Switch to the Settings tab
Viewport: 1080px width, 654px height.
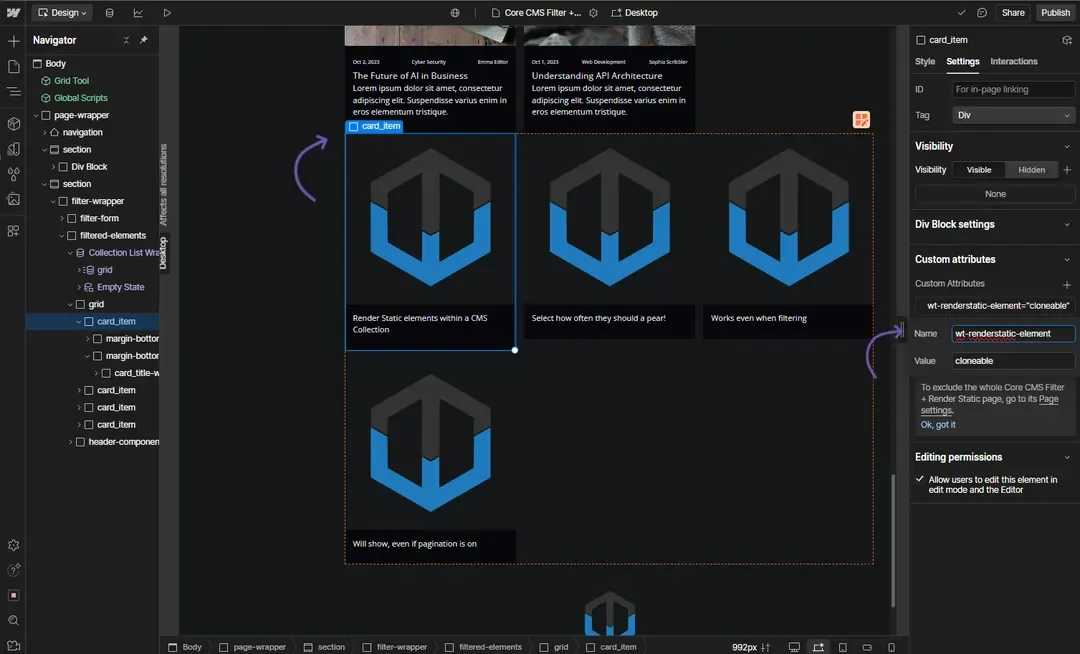click(x=962, y=61)
